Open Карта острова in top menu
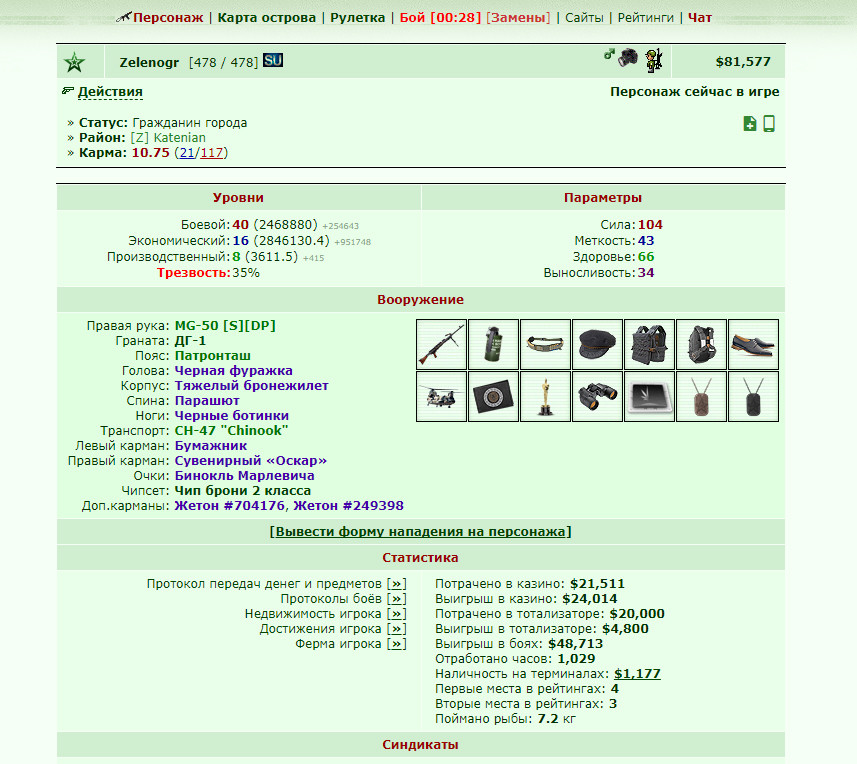 pyautogui.click(x=267, y=17)
